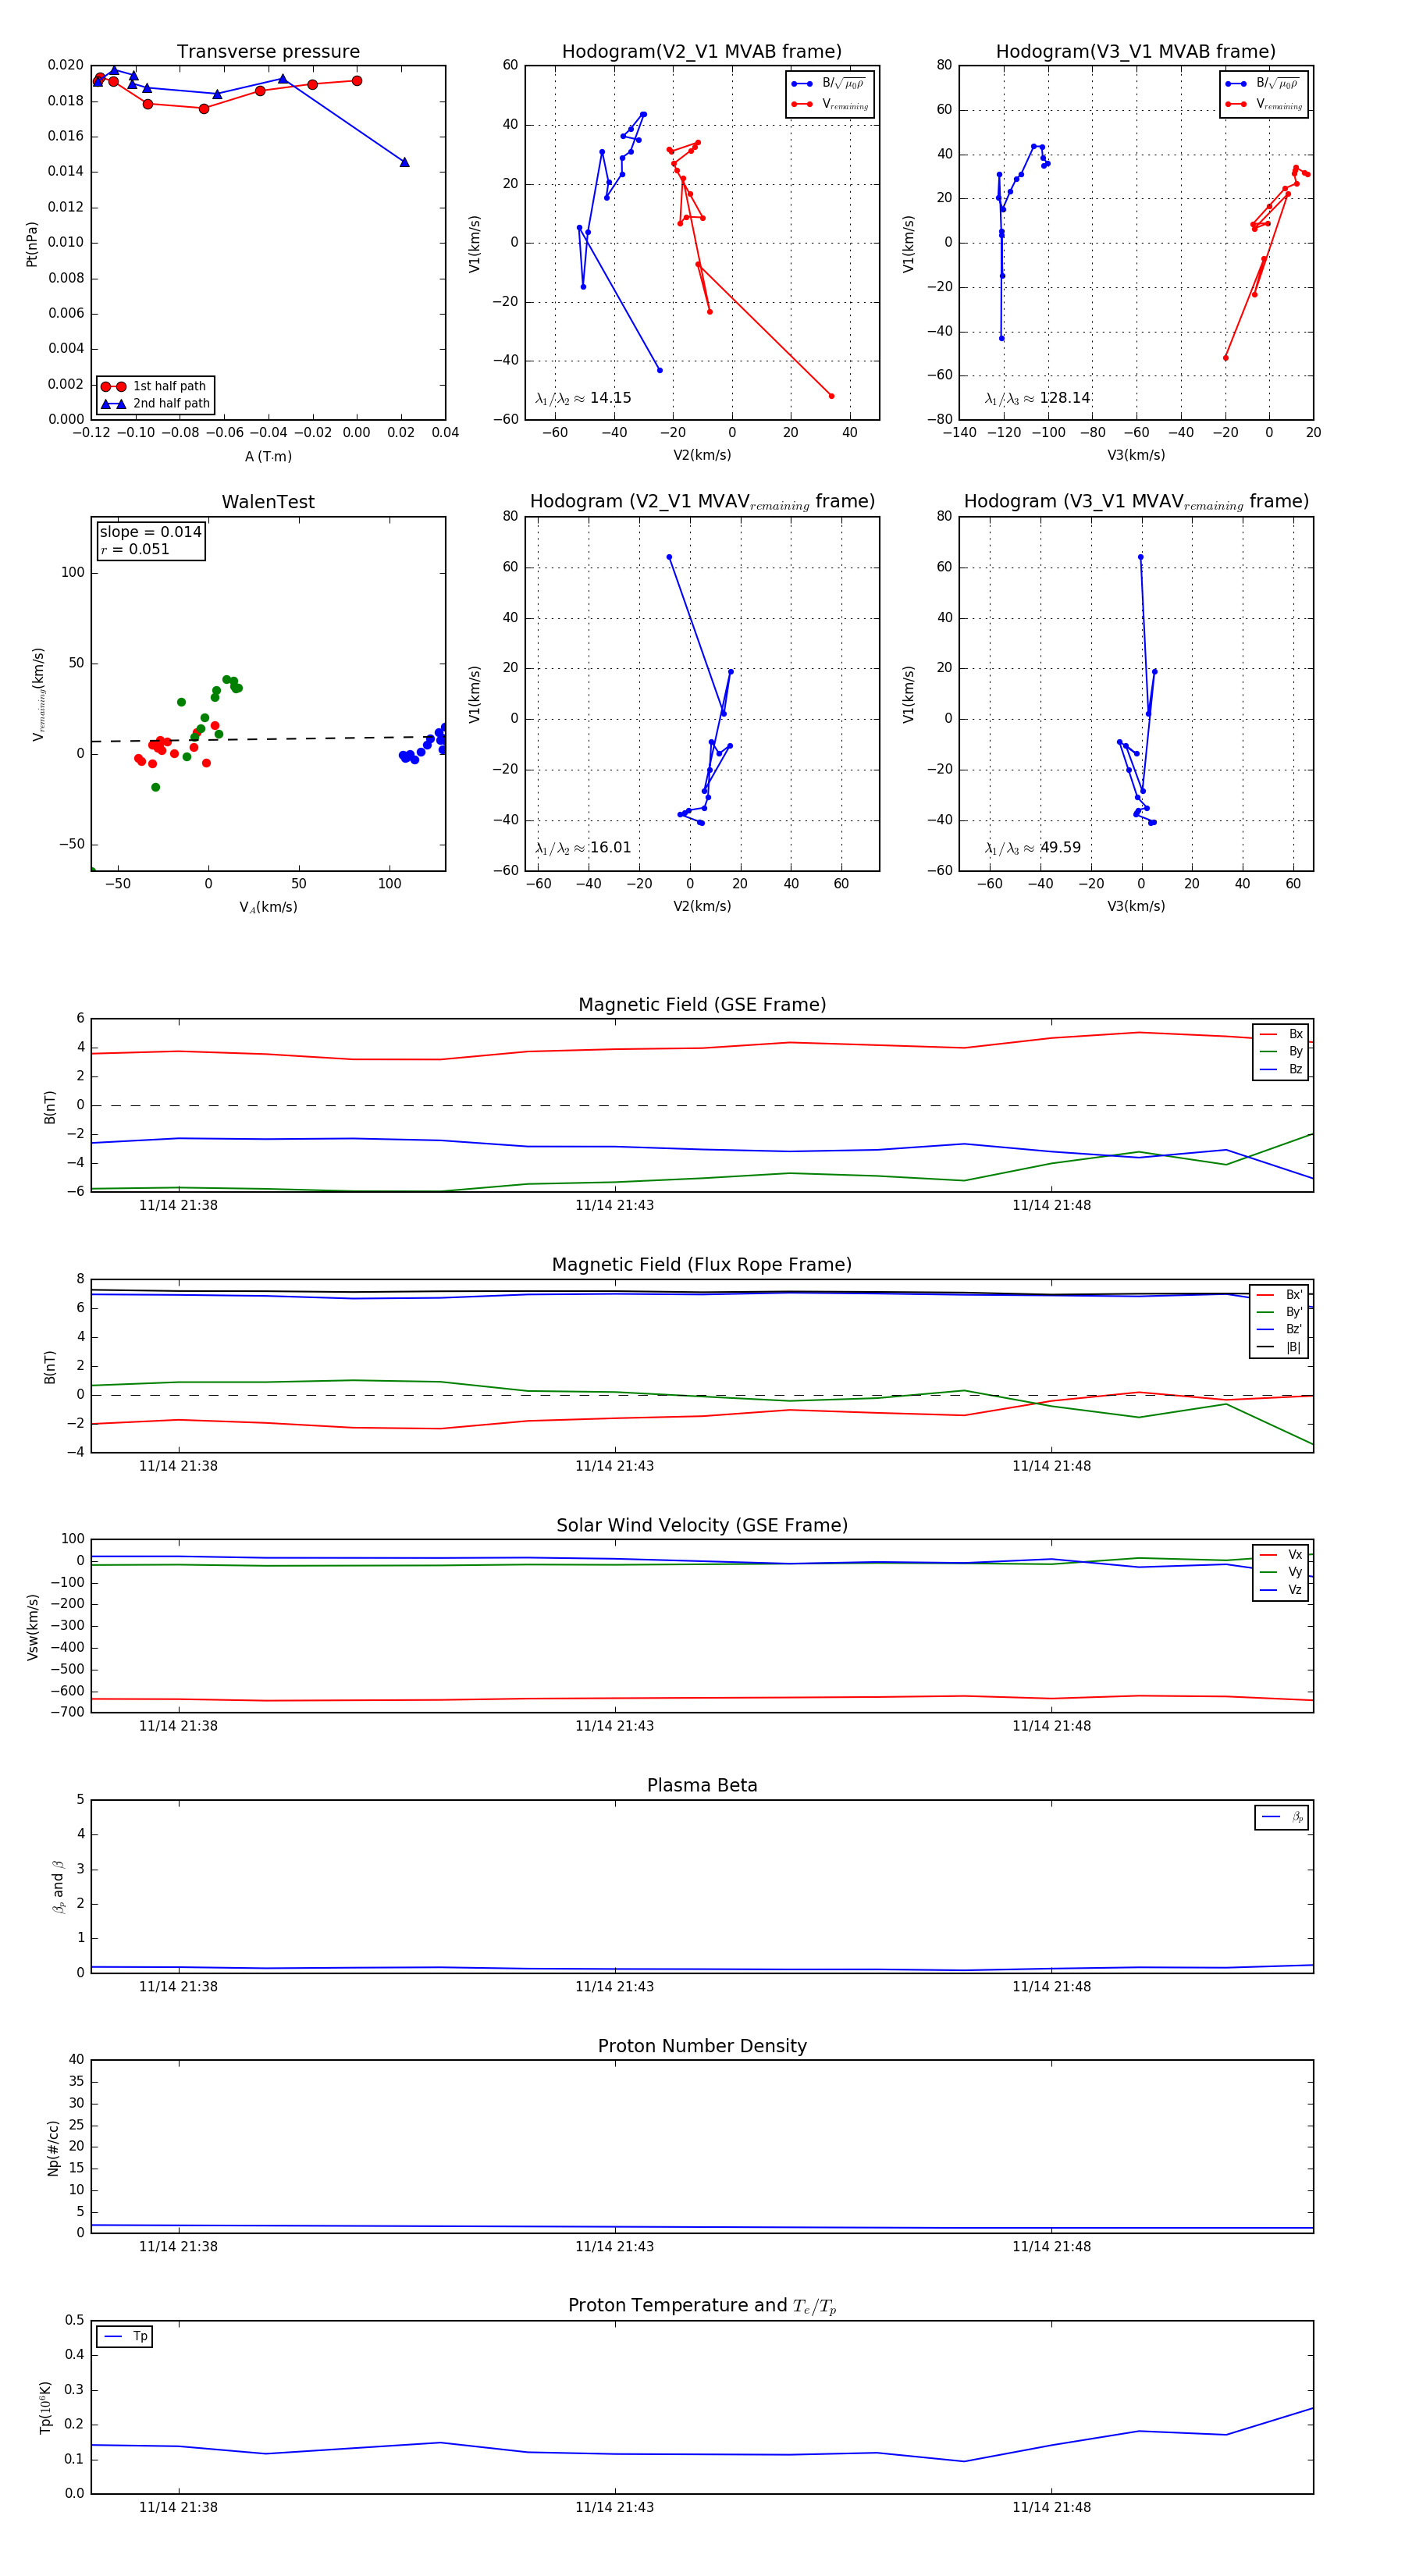Click the 'Solar Wind Velocity (GSE Frame)' title
The width and height of the screenshot is (1405, 2576).
pos(702,1525)
